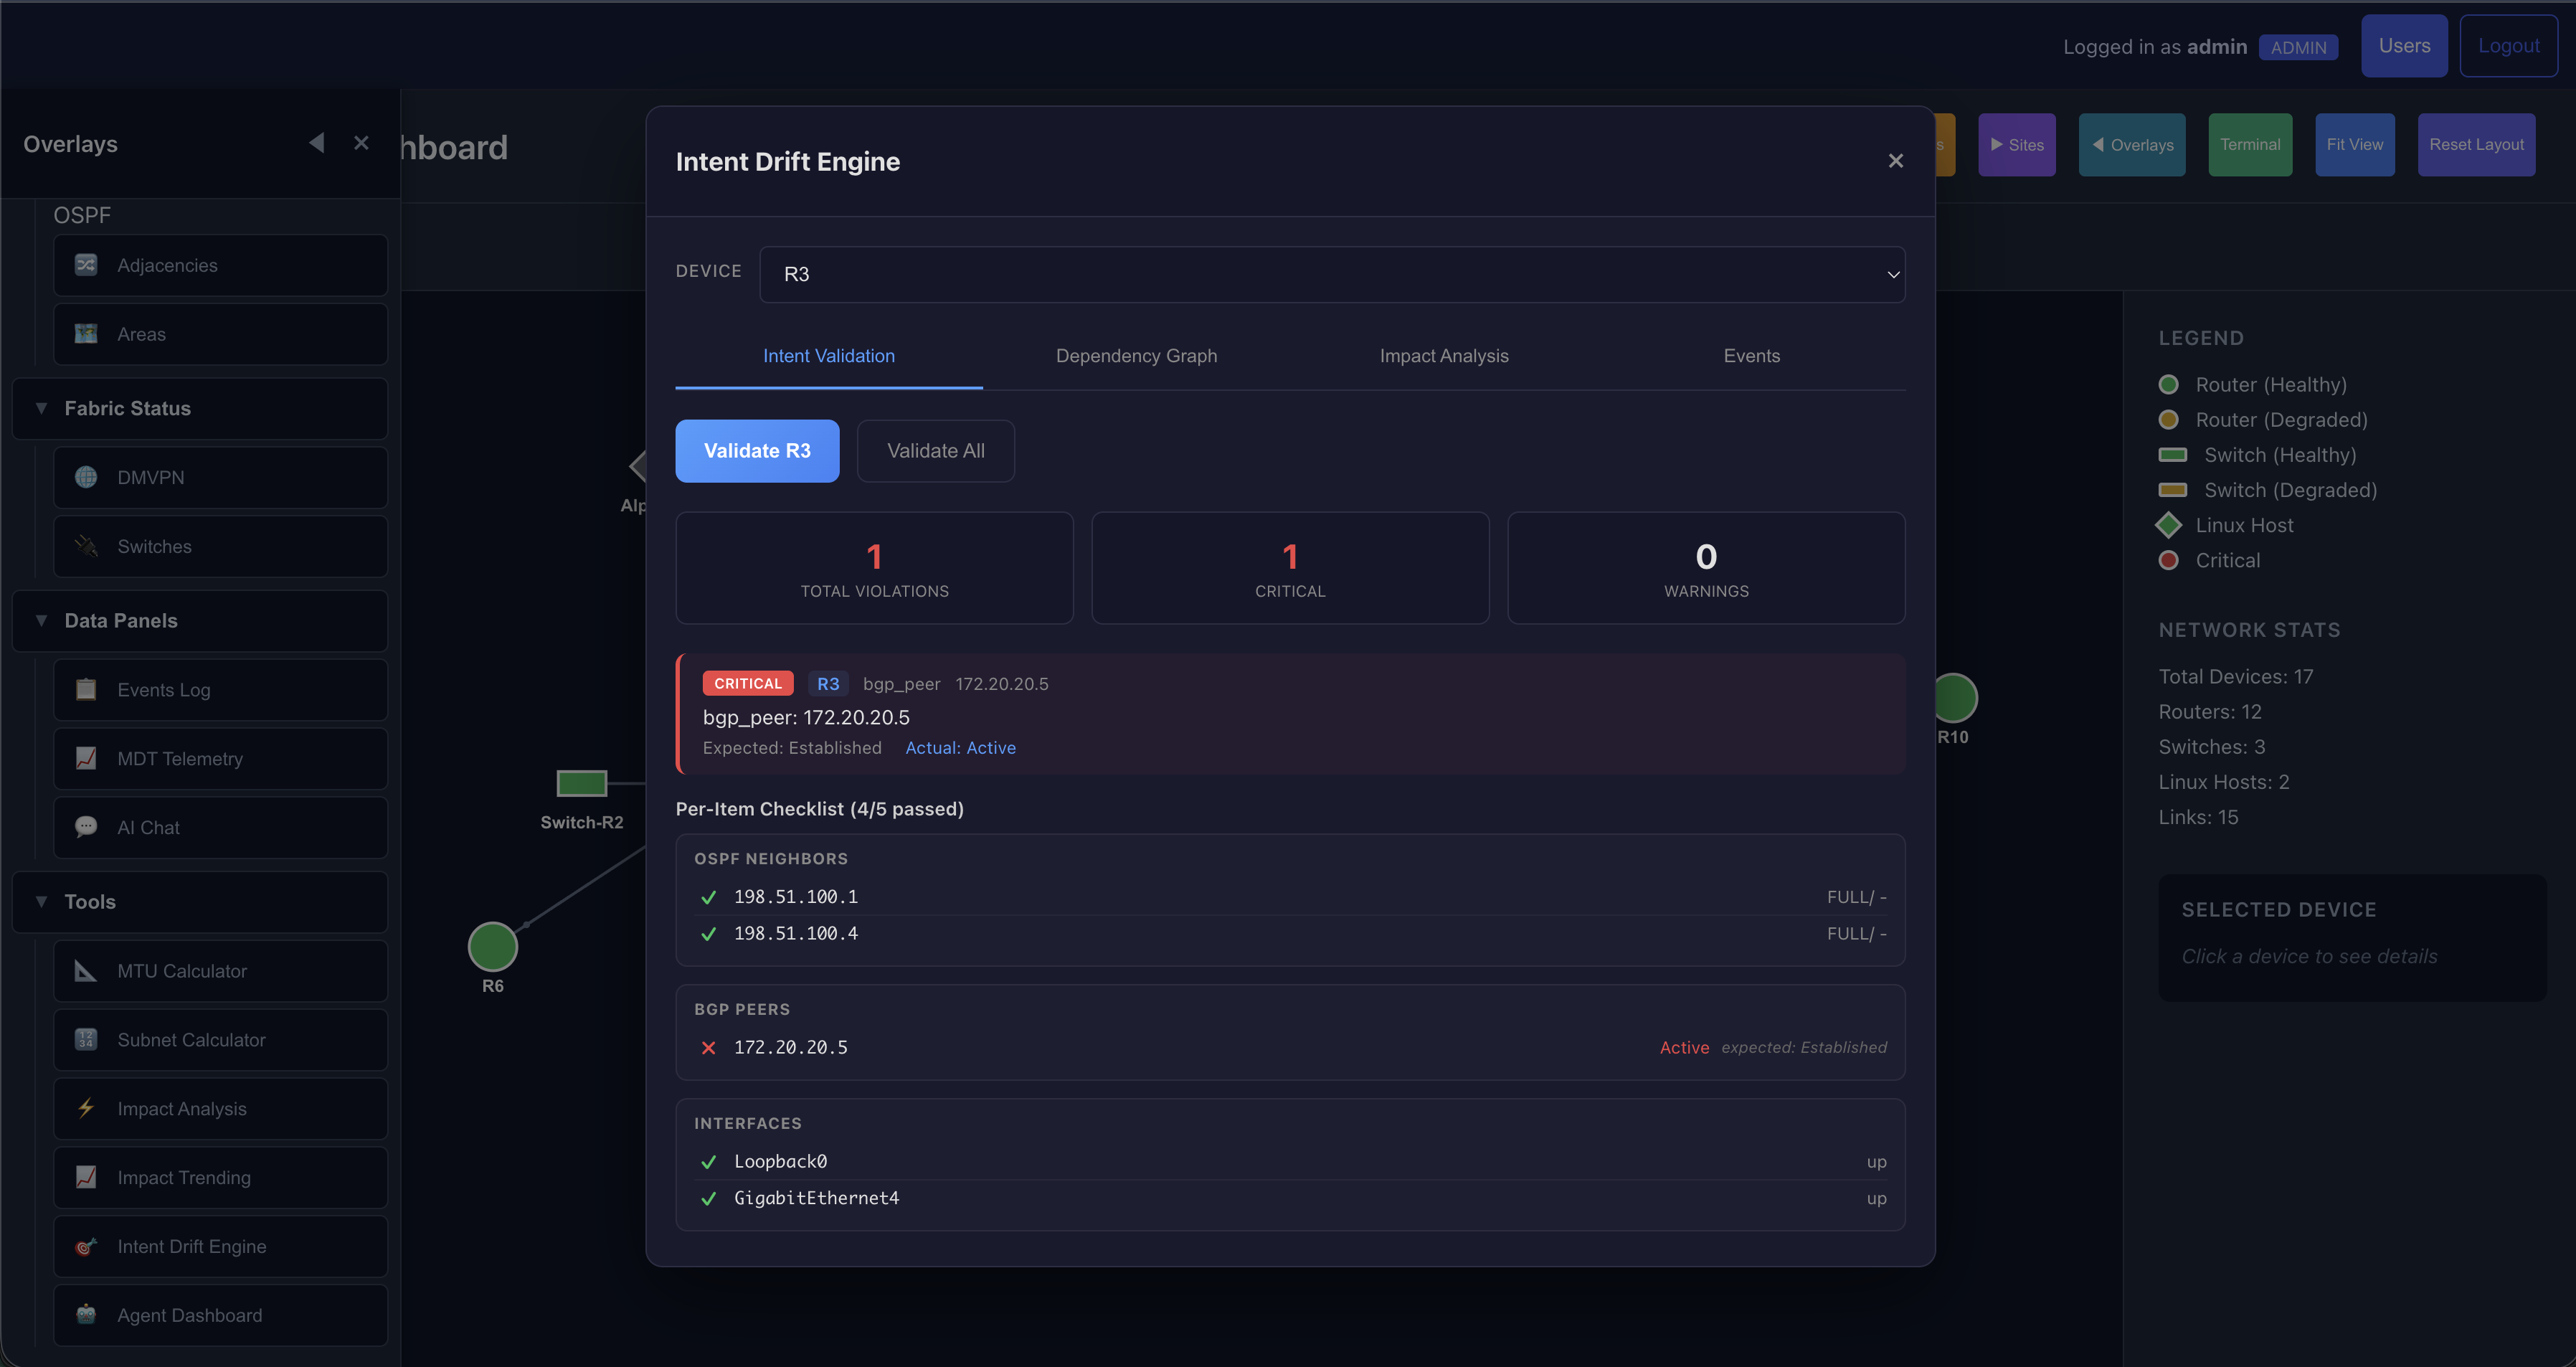Open the AI Chat bubble icon

coord(86,827)
